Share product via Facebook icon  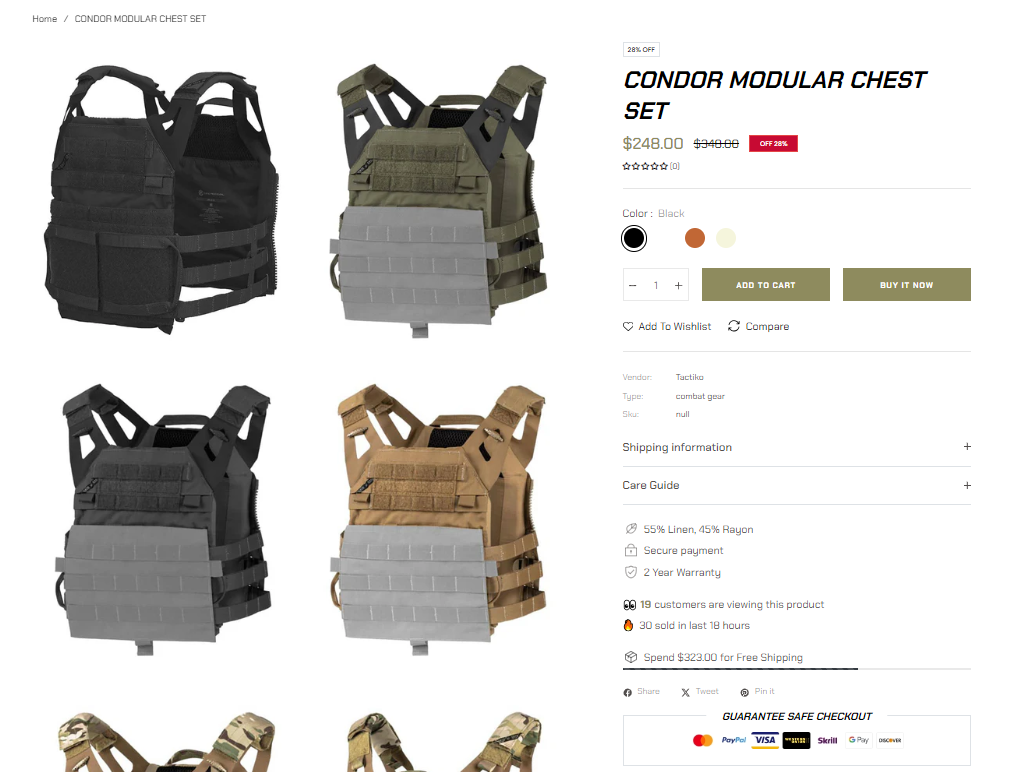[627, 692]
